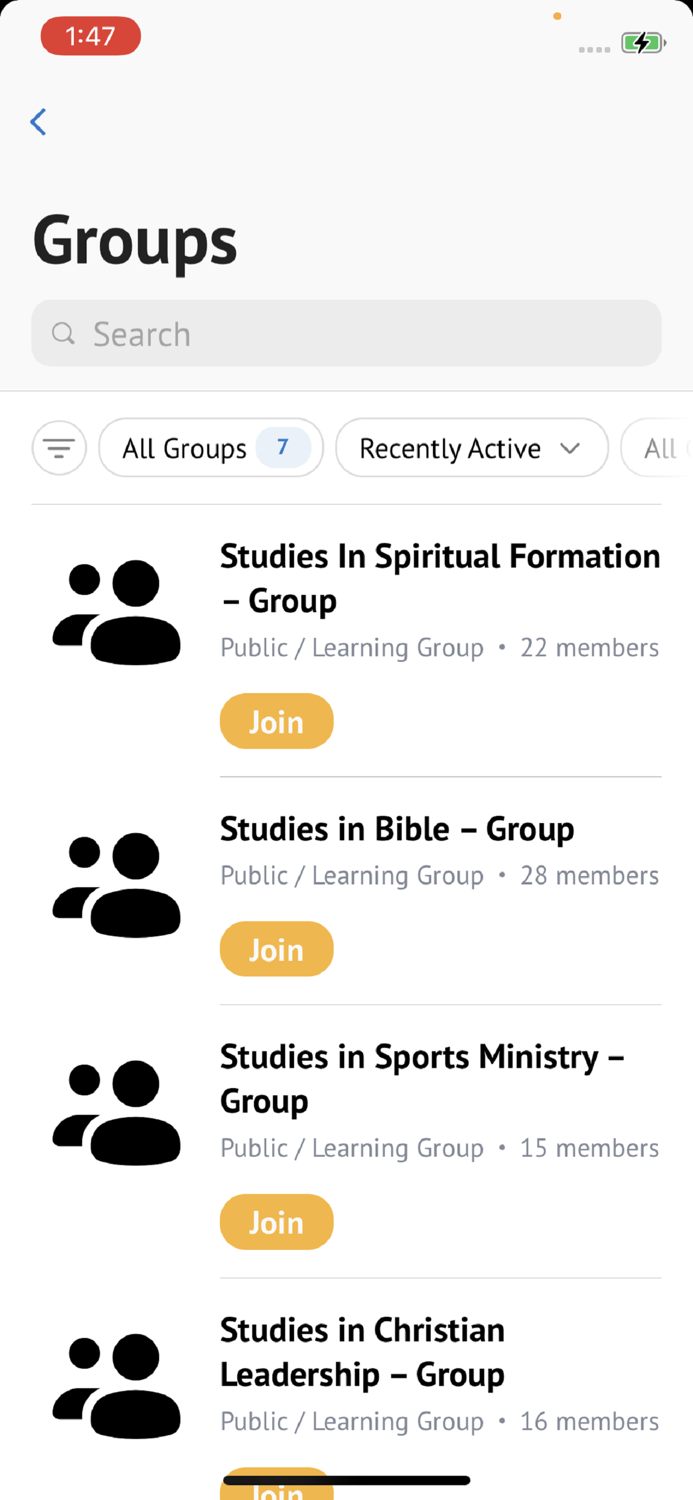Join the Studies In Spiritual Formation group
The image size is (693, 1500).
[276, 721]
